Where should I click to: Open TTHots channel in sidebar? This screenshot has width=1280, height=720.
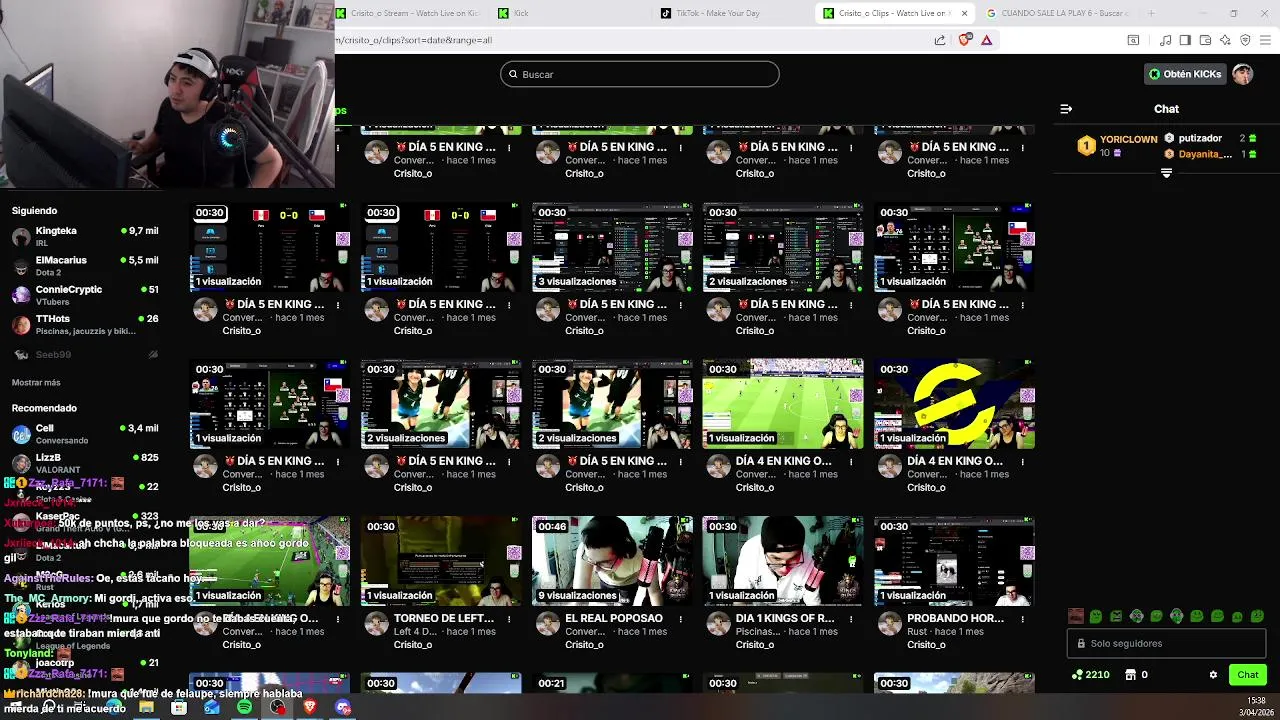[x=85, y=324]
